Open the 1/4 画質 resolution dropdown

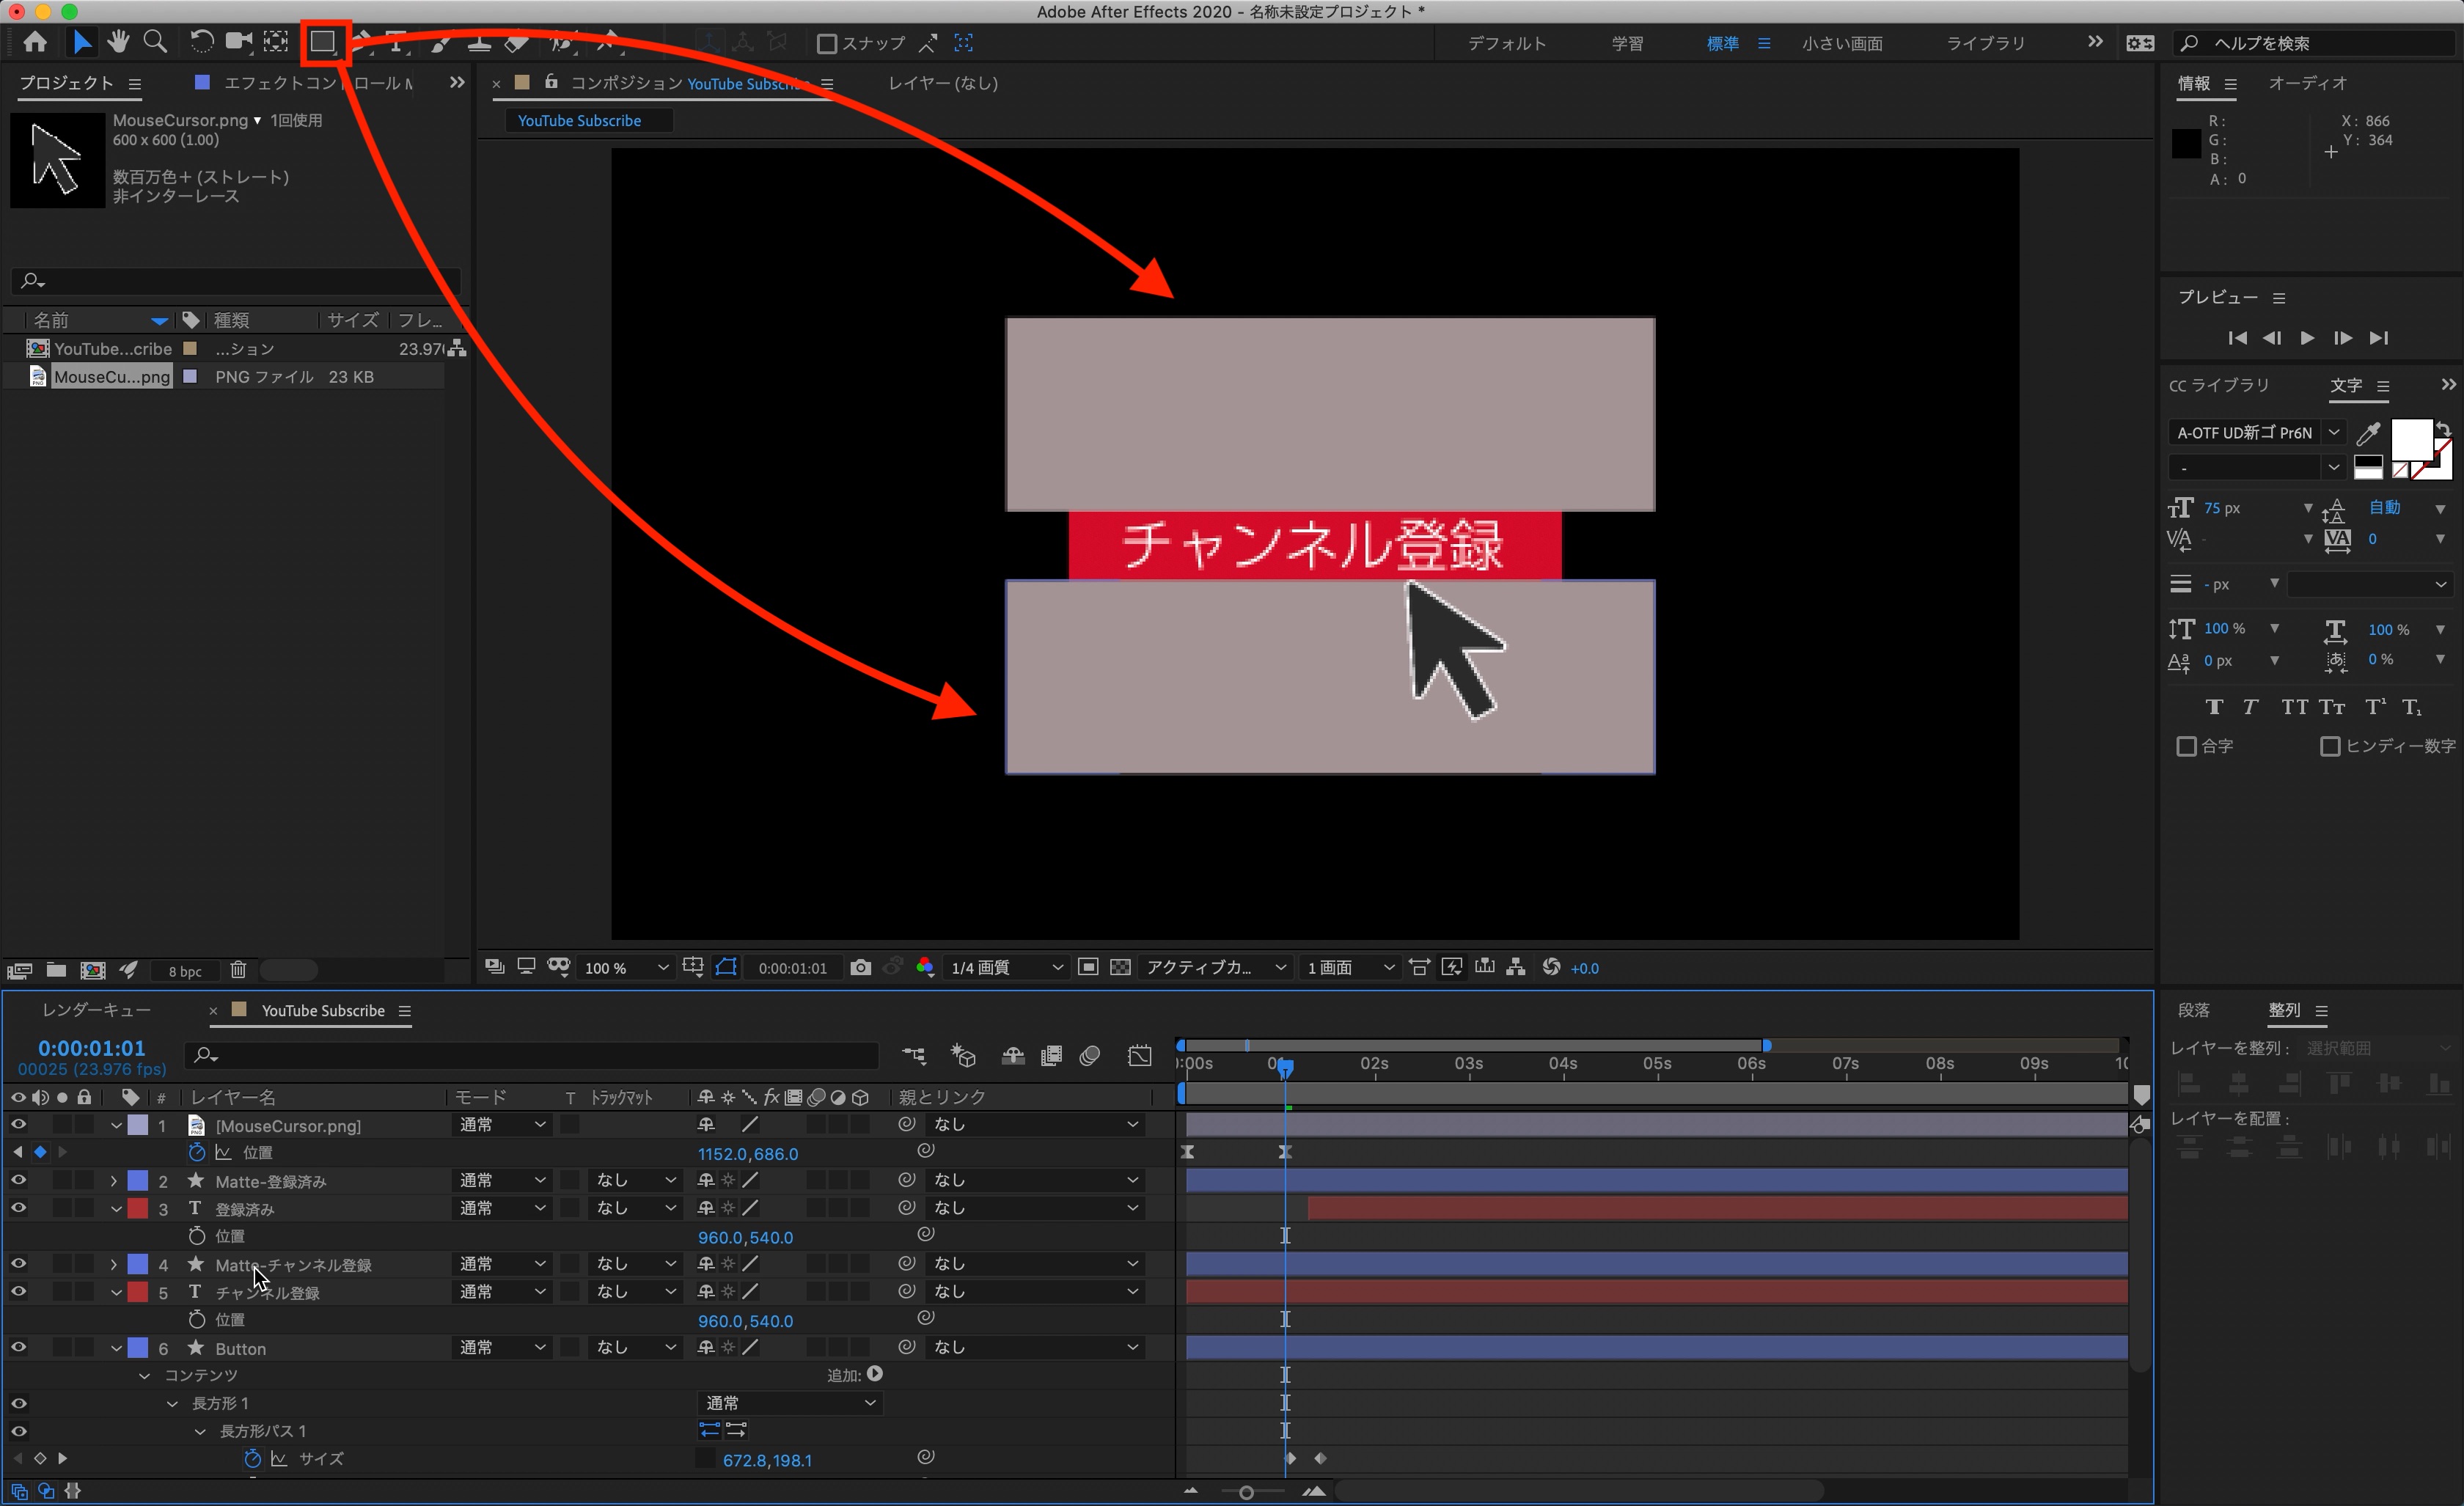[x=1006, y=967]
